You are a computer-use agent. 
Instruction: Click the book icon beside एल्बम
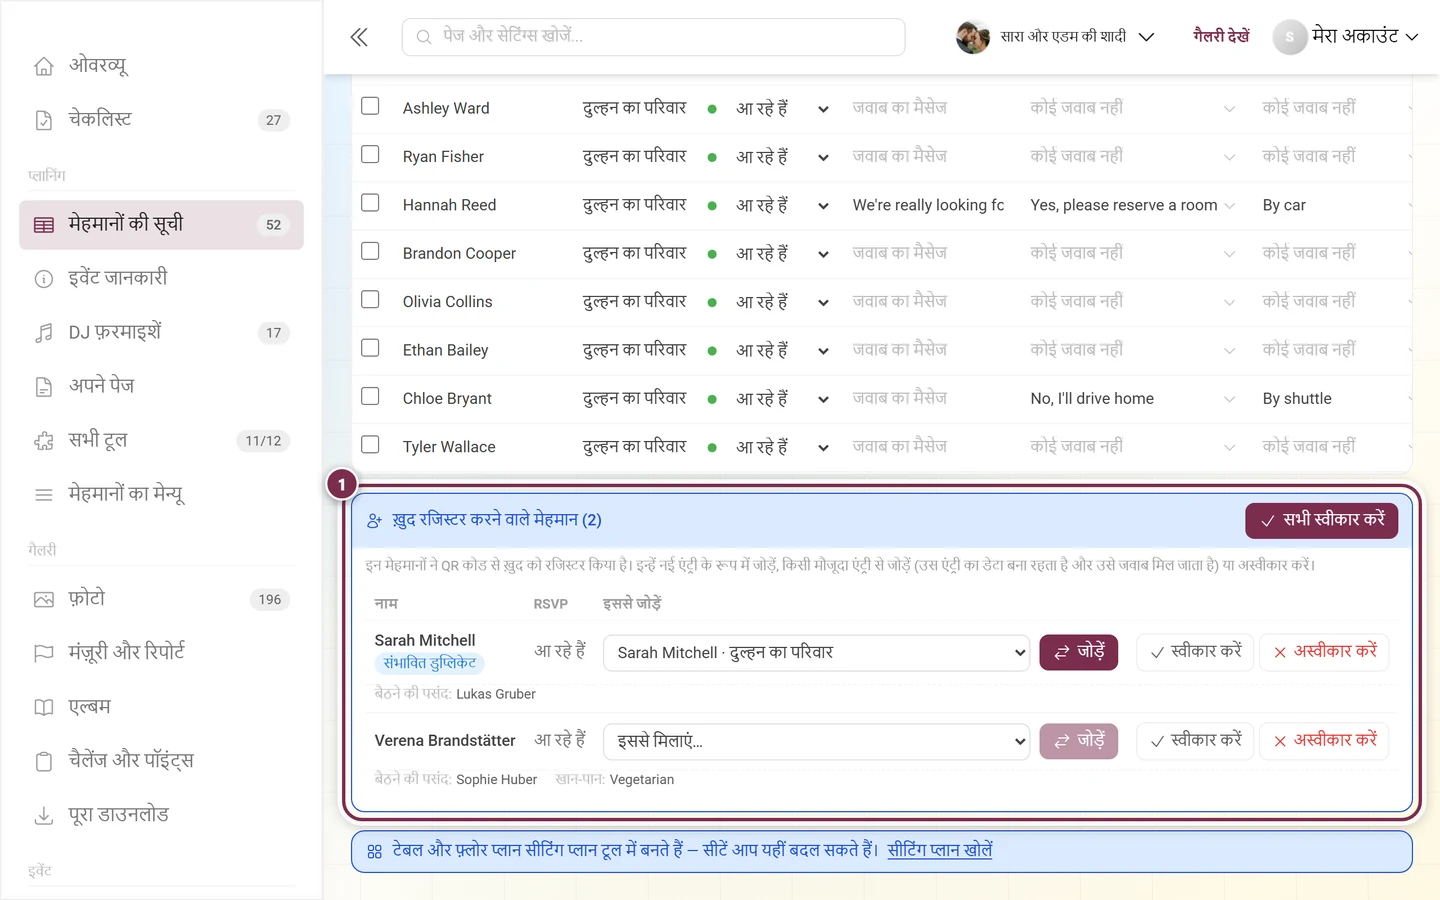[44, 707]
